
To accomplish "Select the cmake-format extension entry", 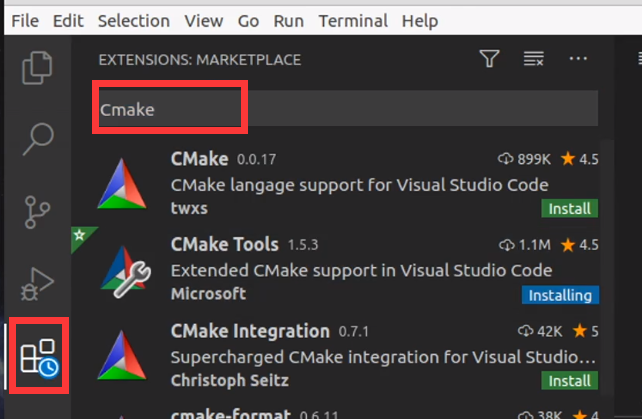I will 335,412.
